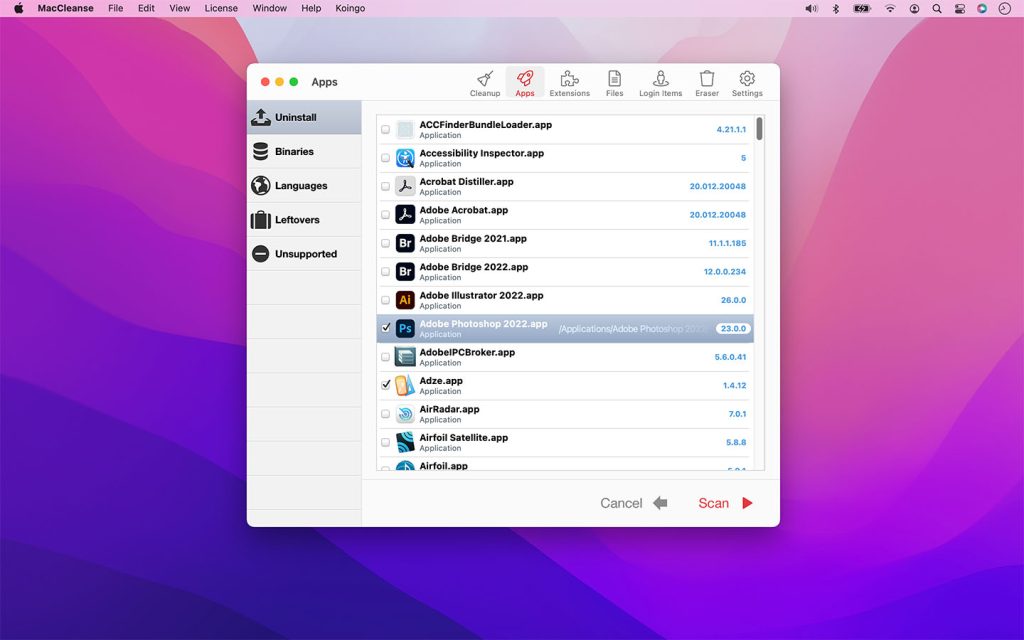Select the Eraser tool icon
The image size is (1024, 640).
coord(706,83)
